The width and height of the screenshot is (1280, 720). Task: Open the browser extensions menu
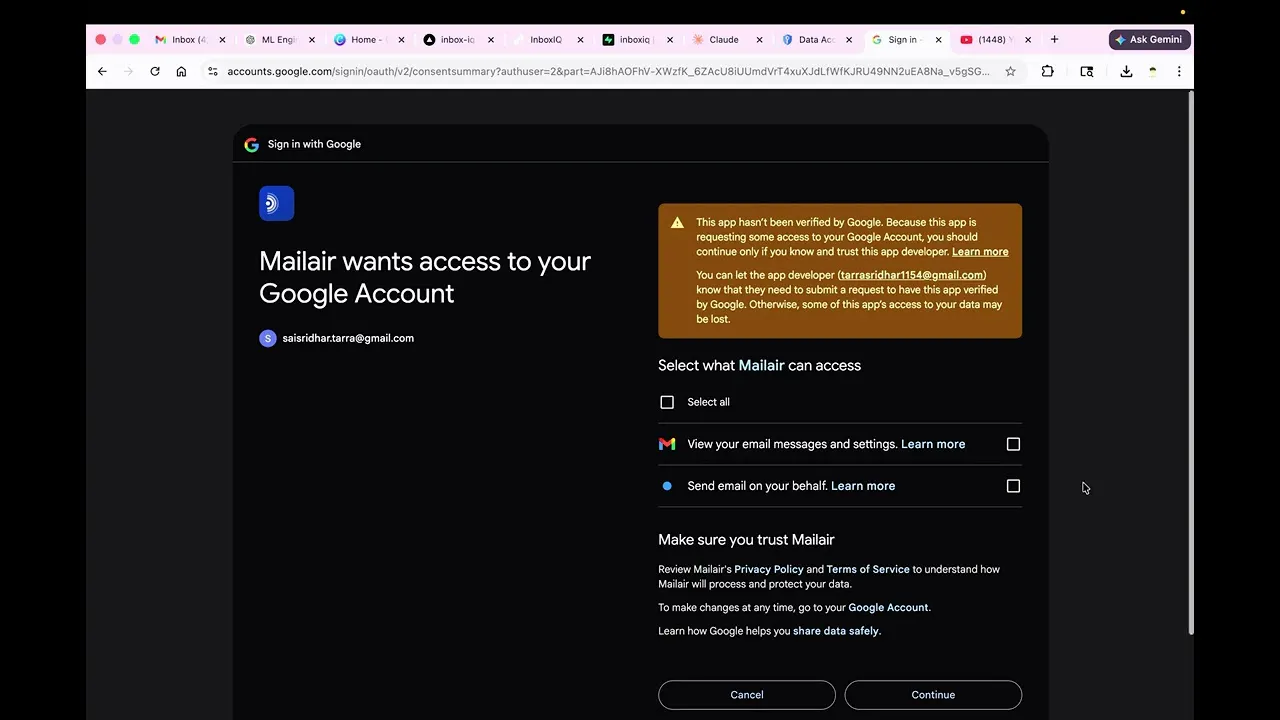[x=1047, y=71]
